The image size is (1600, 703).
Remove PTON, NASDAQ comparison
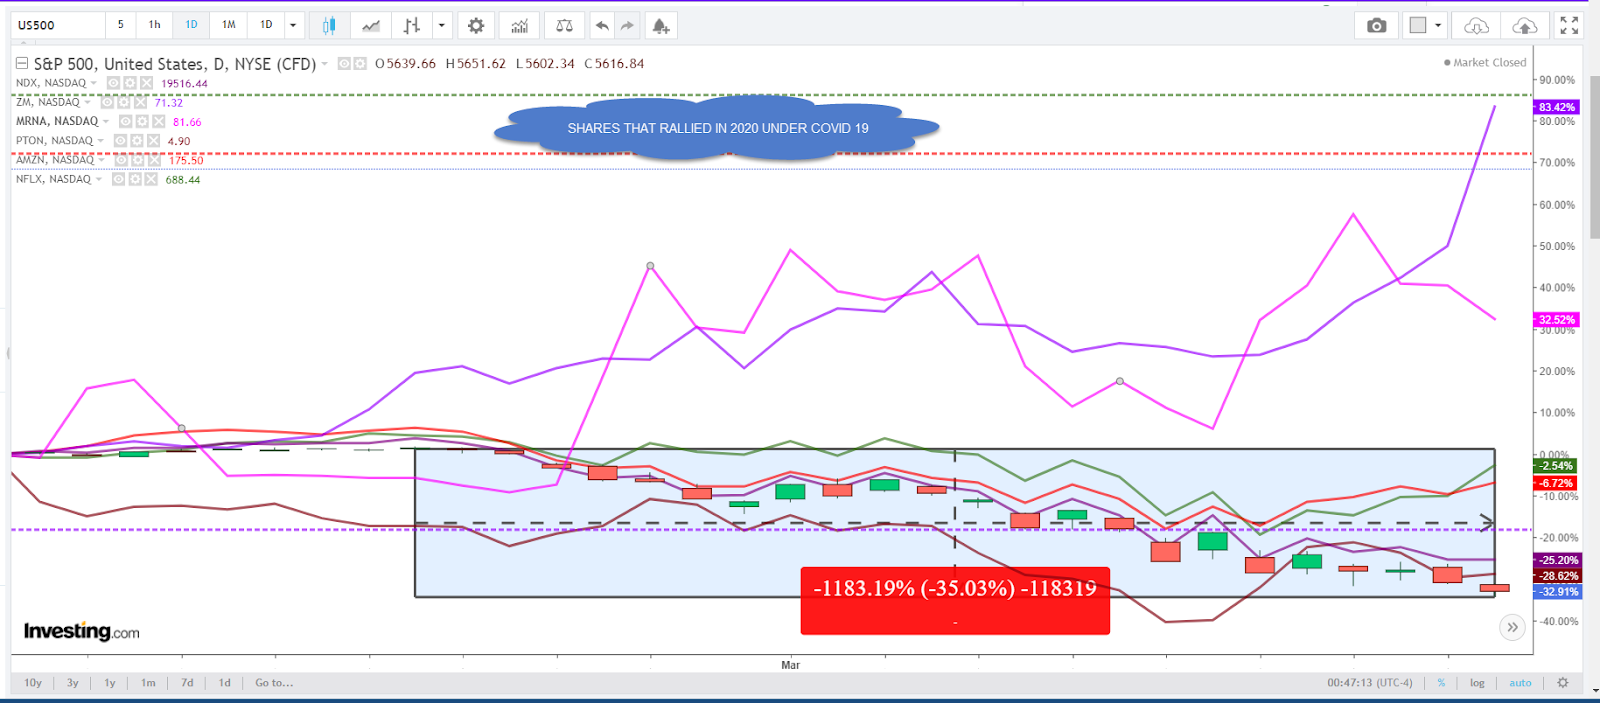tap(152, 141)
